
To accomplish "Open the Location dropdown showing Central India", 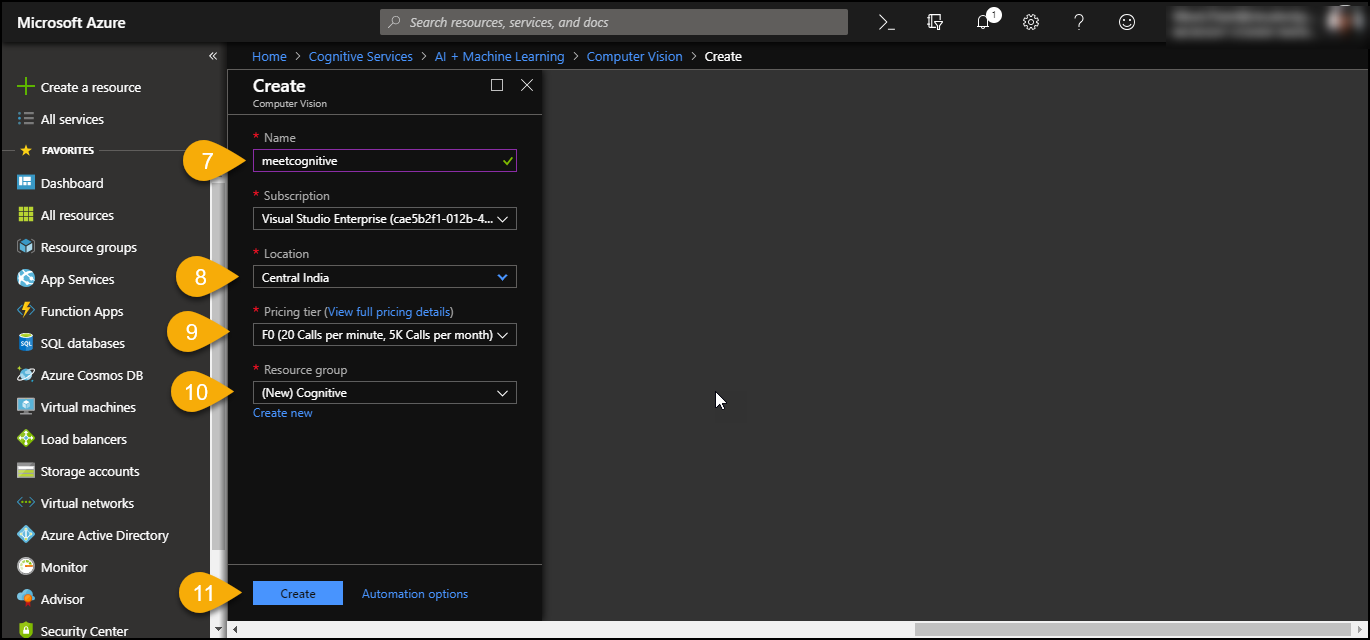I will click(385, 277).
